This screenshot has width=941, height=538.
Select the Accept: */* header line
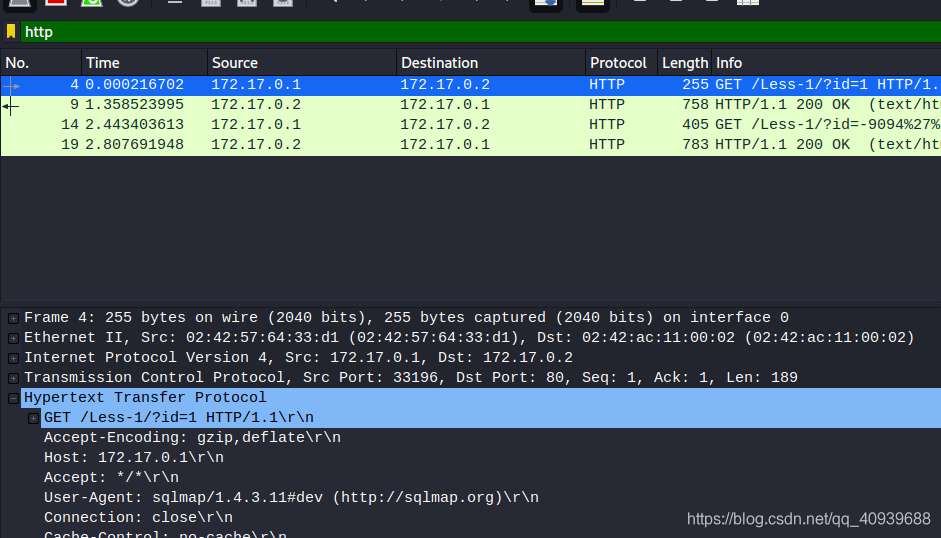(x=111, y=477)
